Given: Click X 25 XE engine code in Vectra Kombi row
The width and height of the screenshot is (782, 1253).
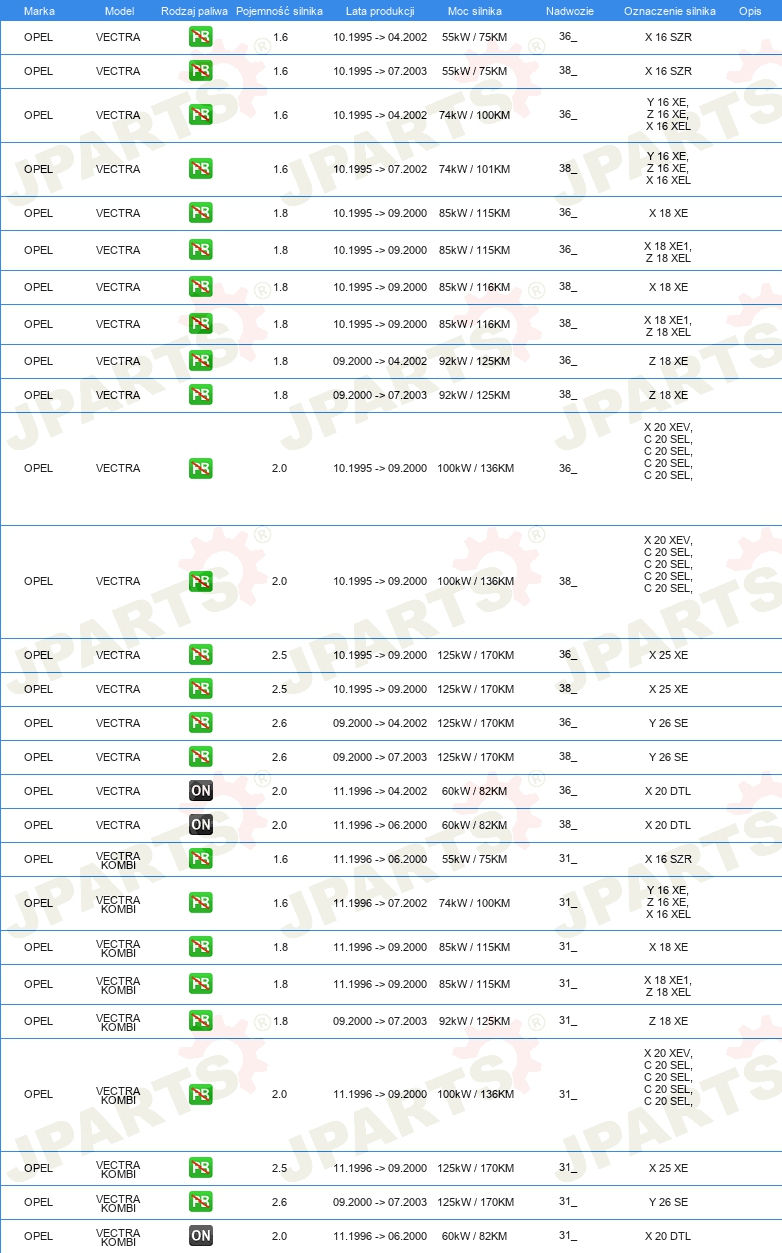Looking at the screenshot, I should coord(668,1168).
